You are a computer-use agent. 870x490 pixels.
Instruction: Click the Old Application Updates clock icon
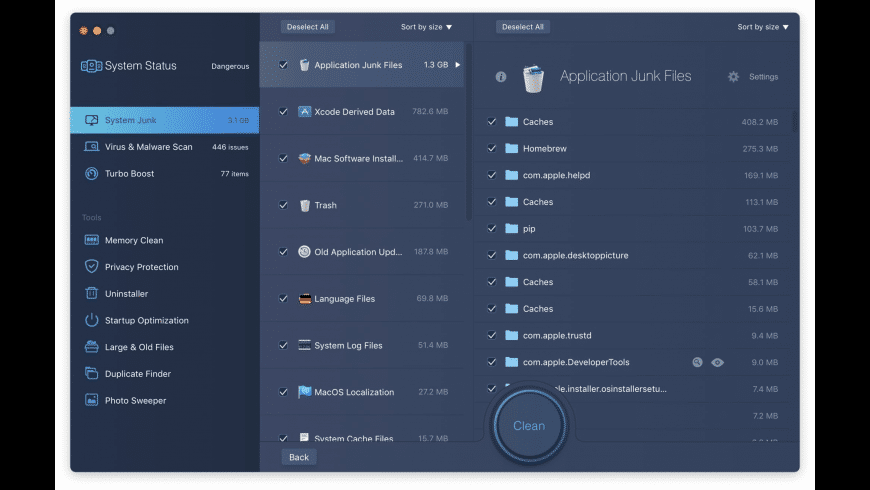tap(304, 251)
